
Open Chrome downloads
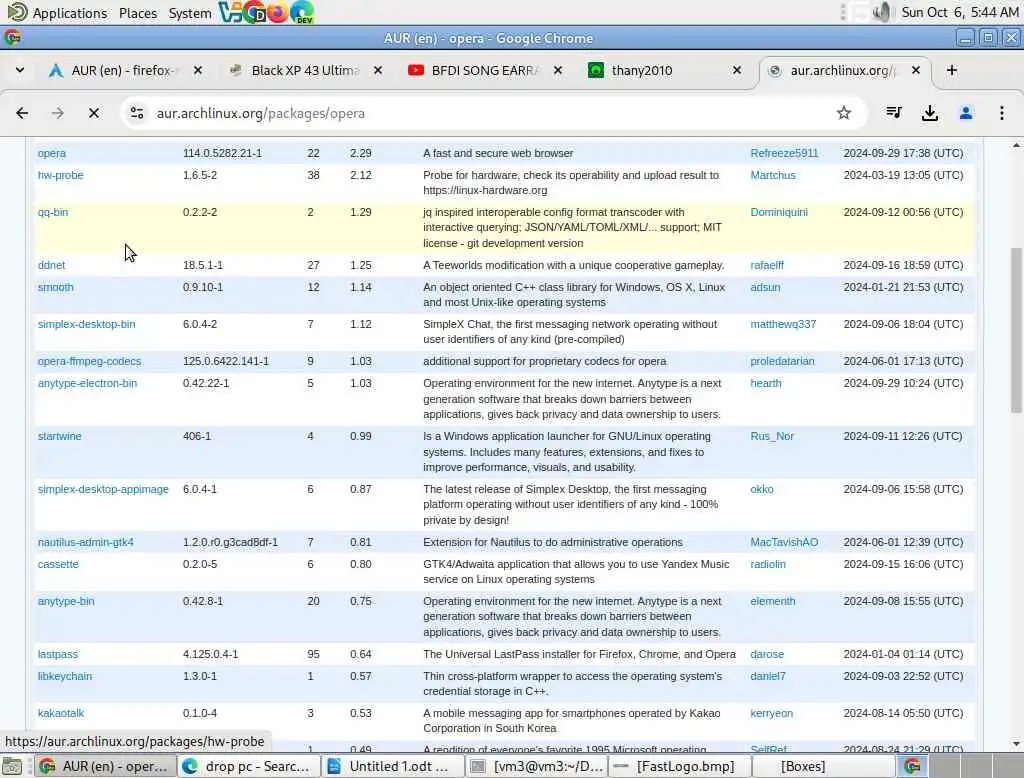930,113
